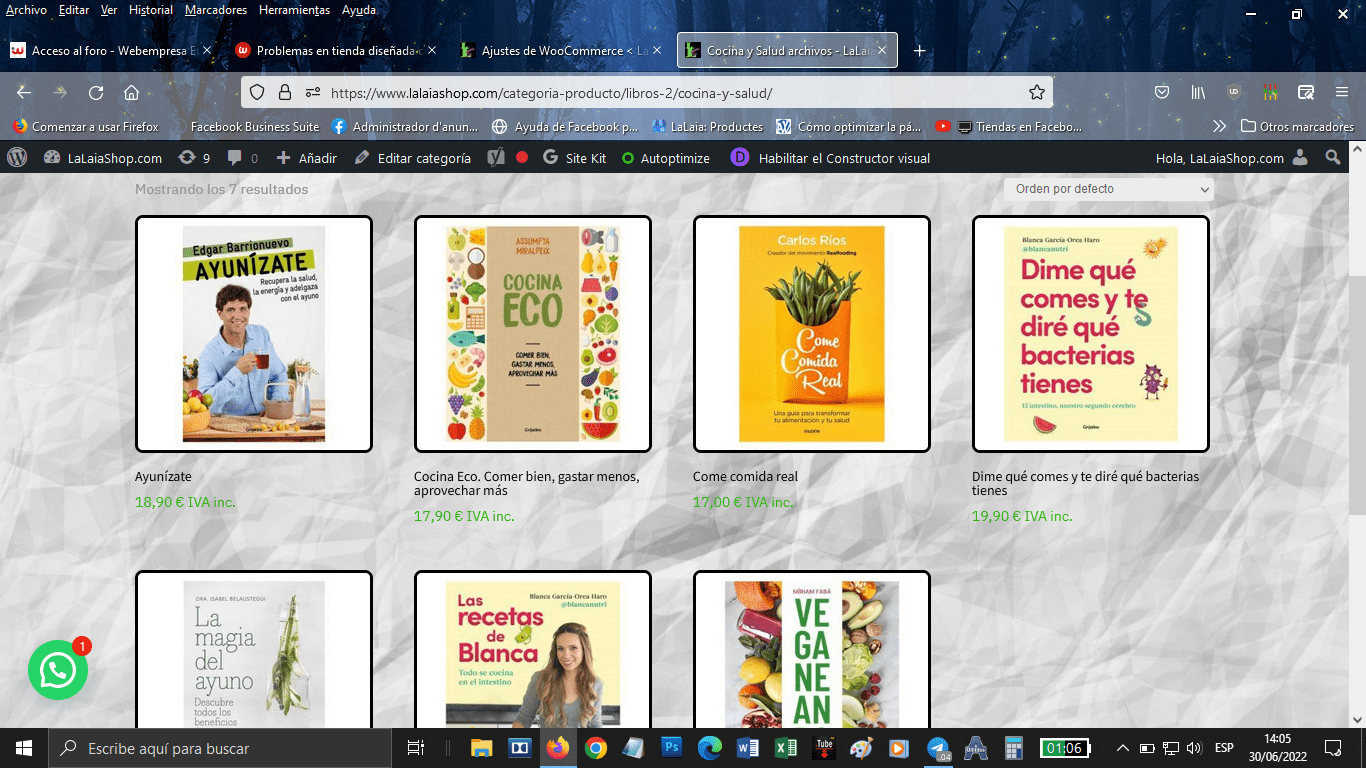
Task: Open Windows Task View
Action: pos(416,748)
